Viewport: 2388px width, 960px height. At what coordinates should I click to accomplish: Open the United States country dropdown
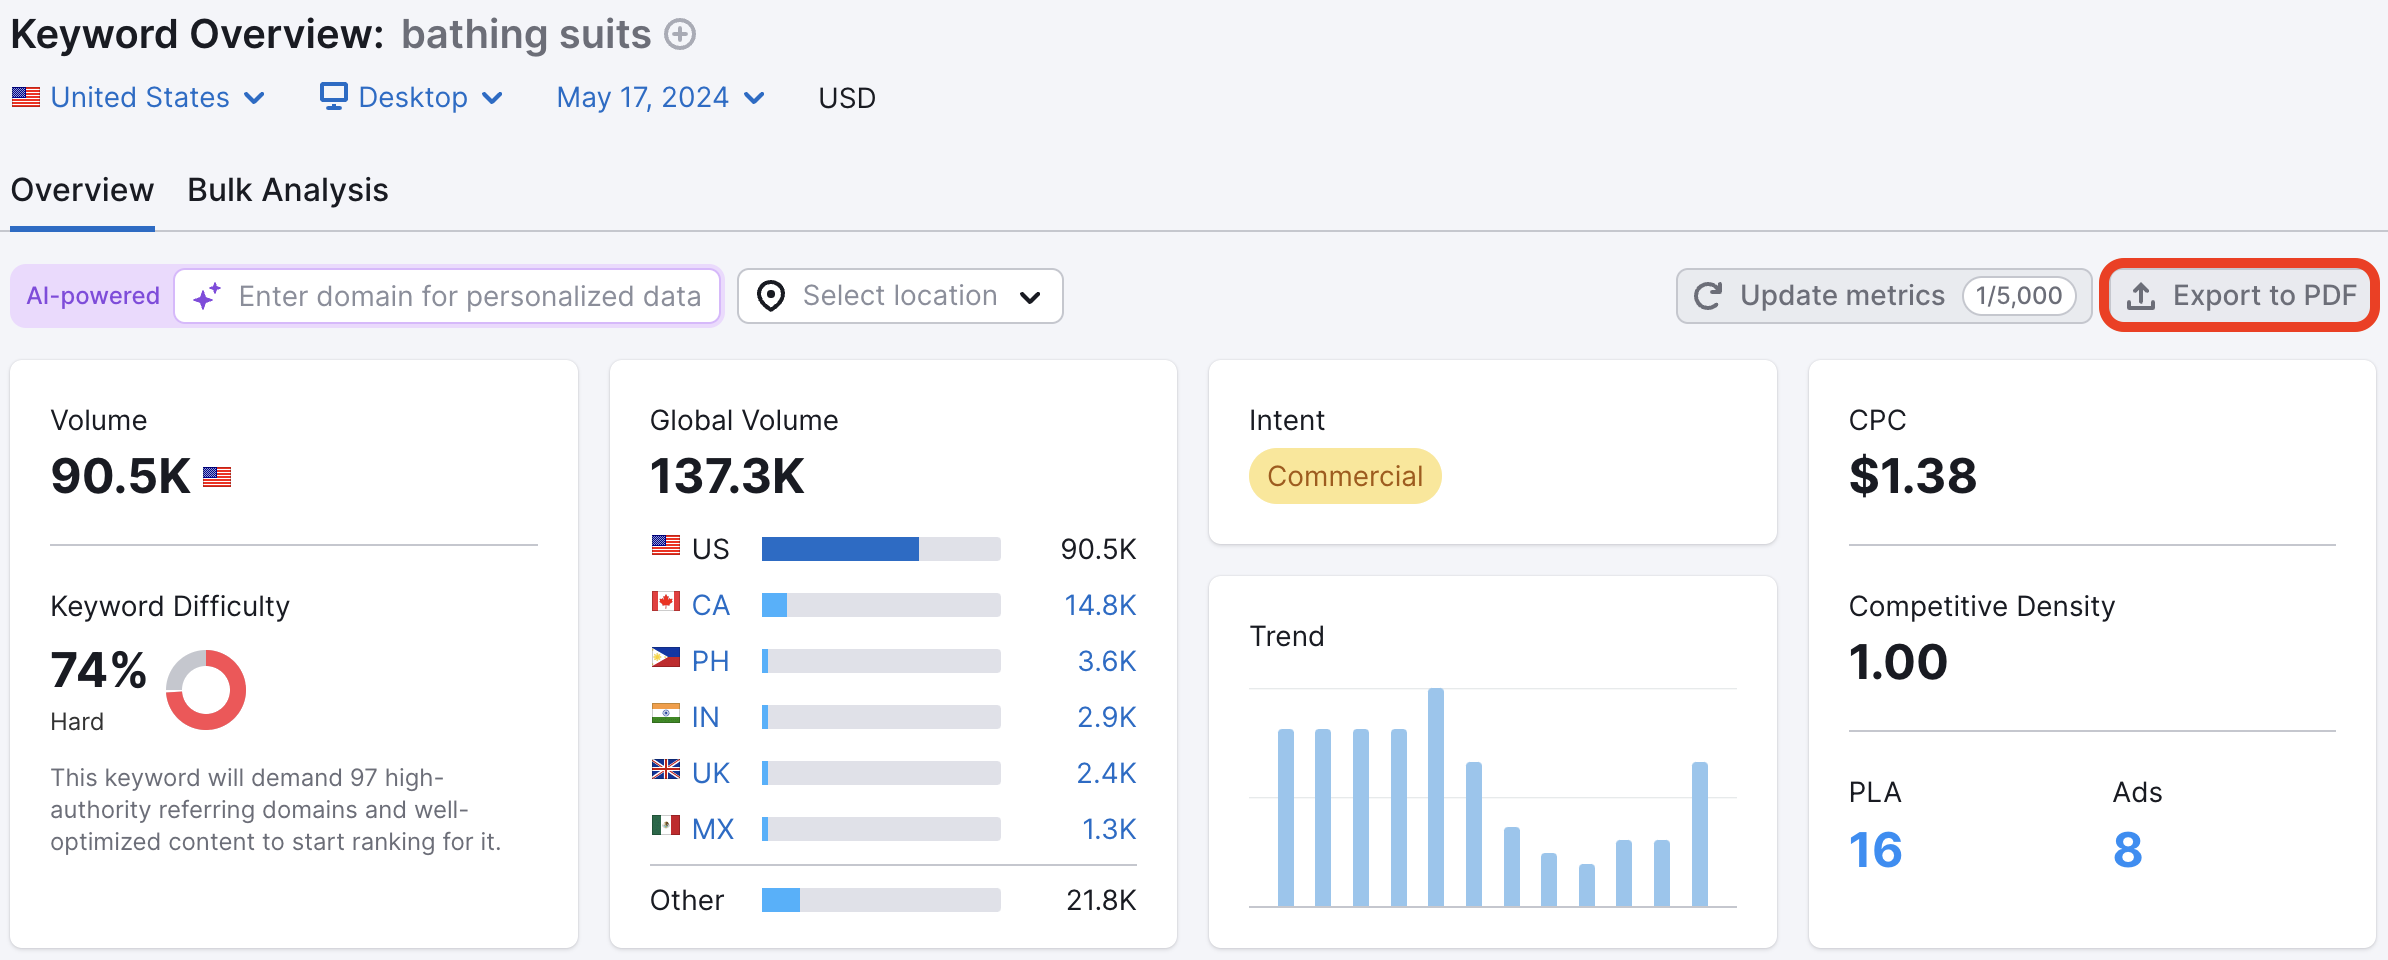pos(139,97)
